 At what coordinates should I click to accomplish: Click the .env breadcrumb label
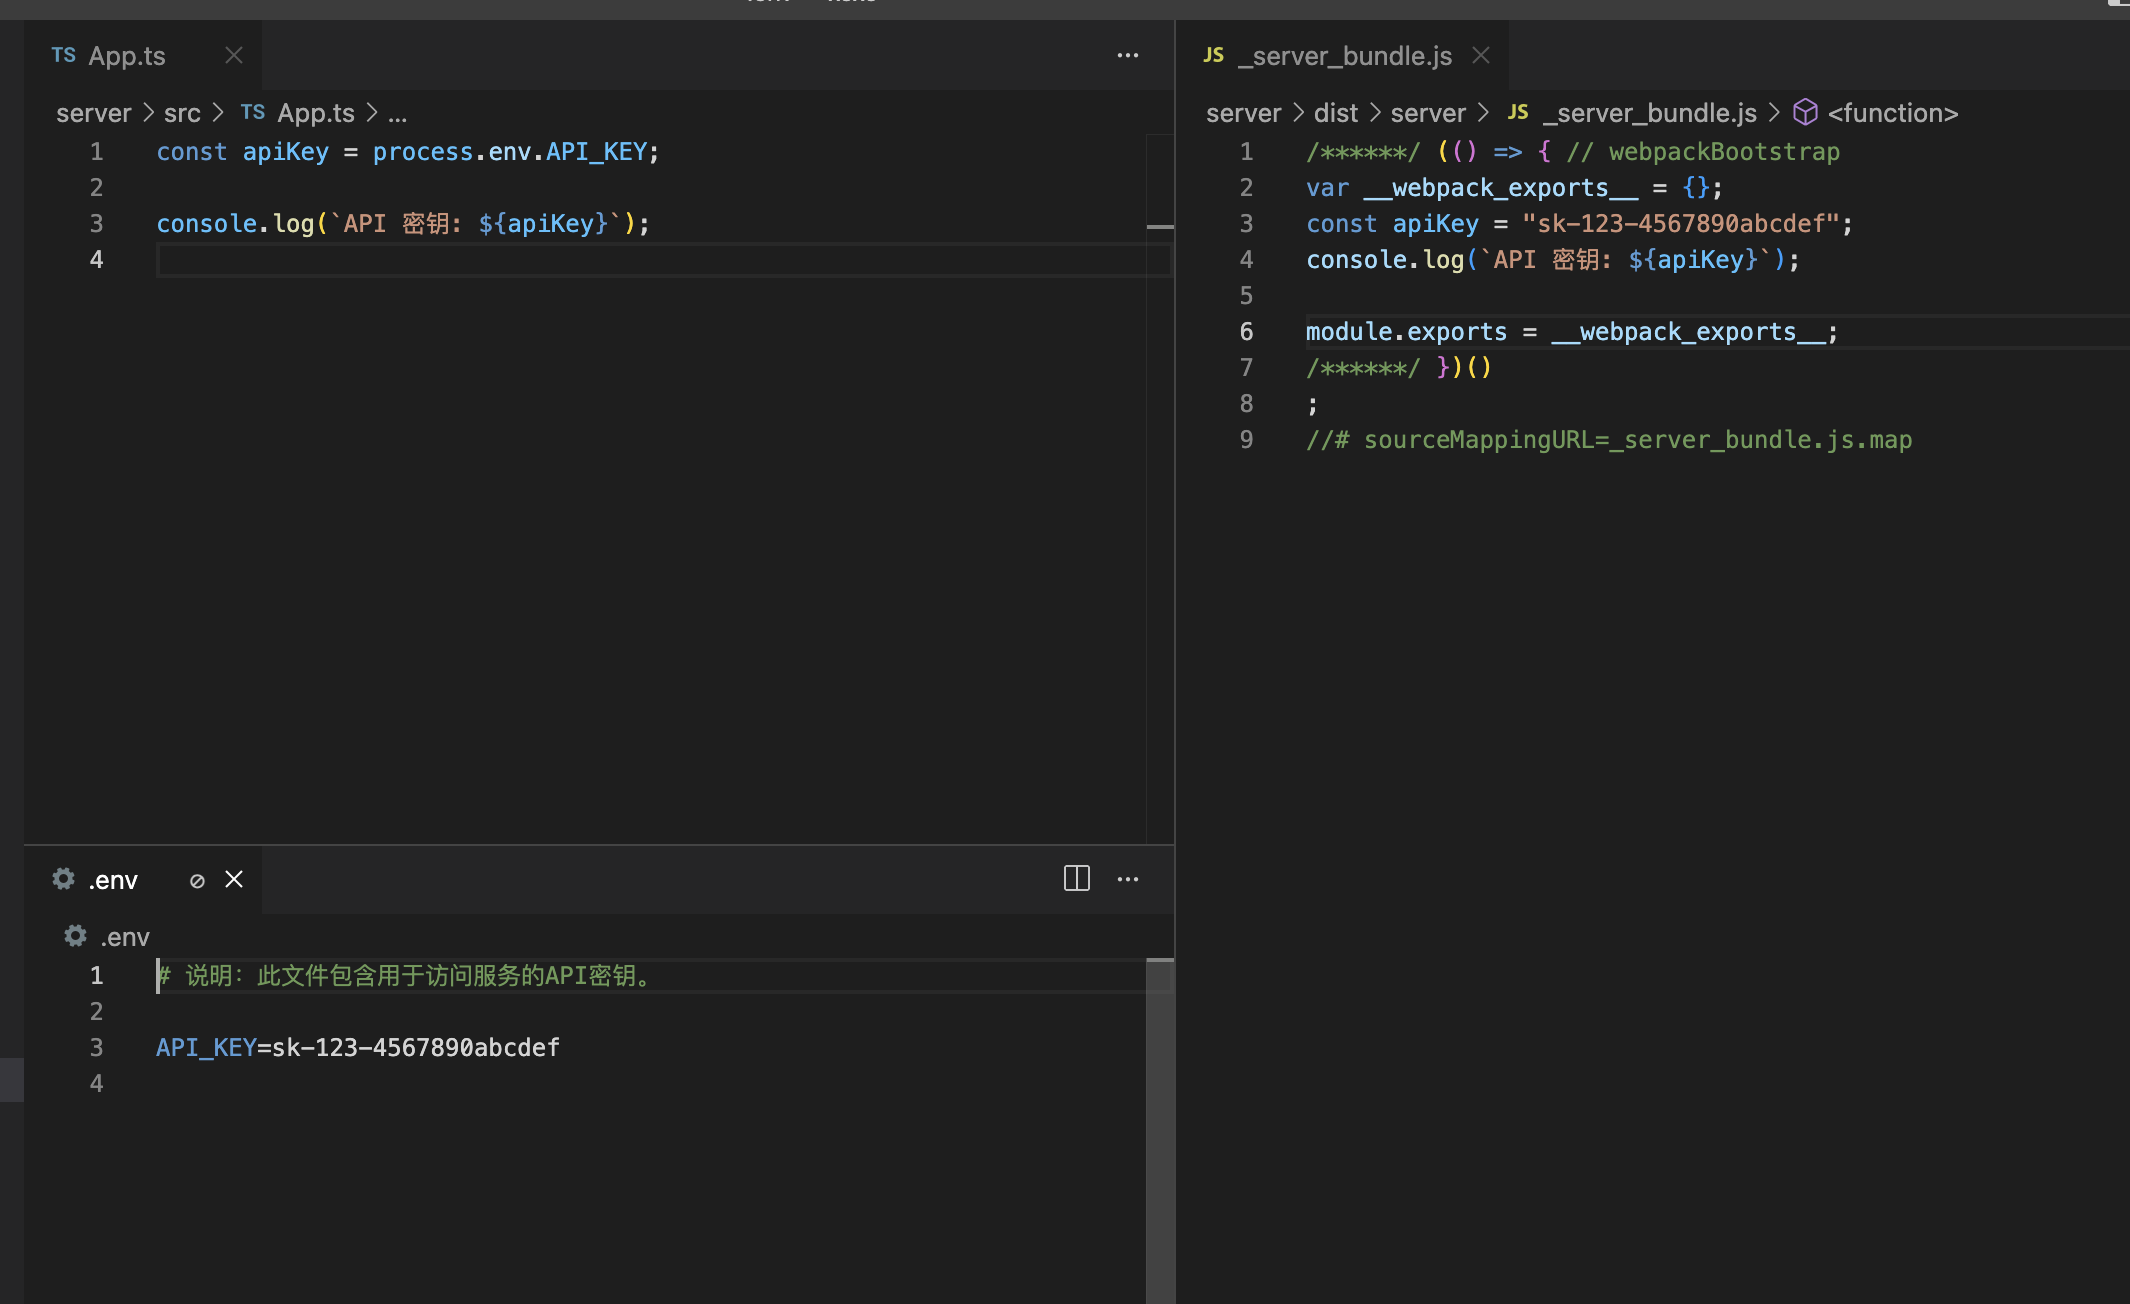coord(124,937)
